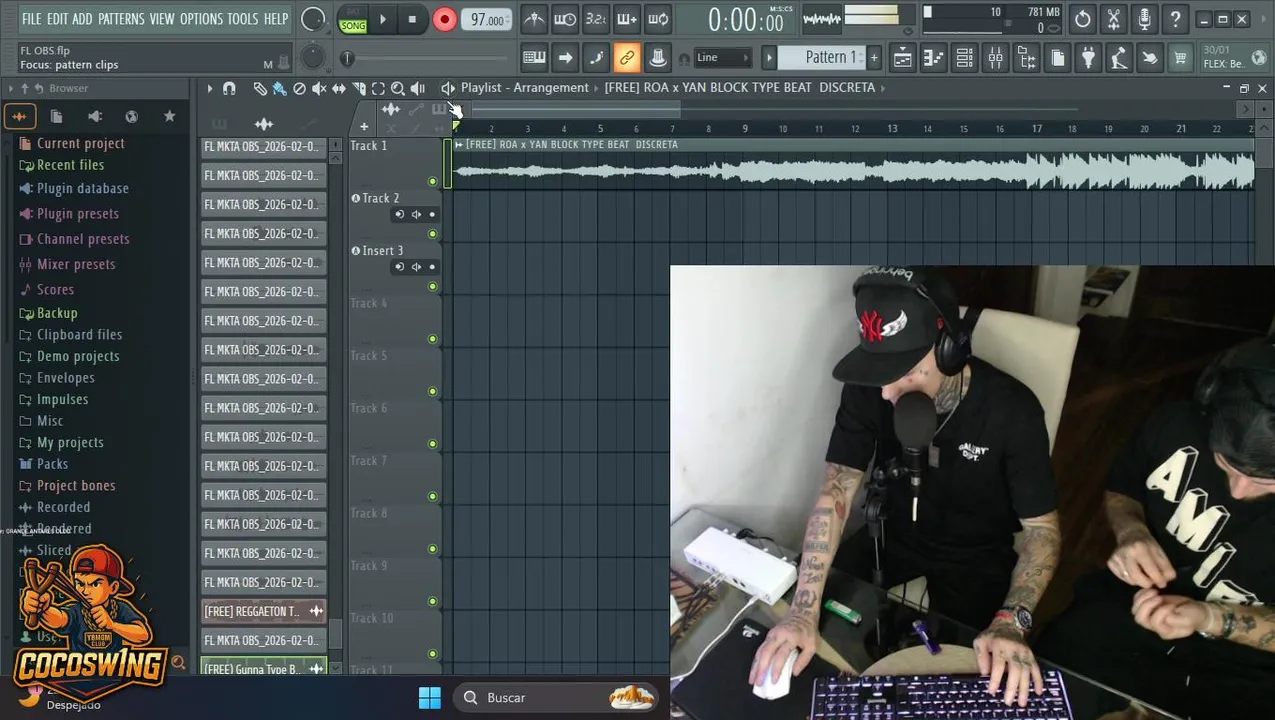This screenshot has width=1275, height=720.
Task: Select the Delete tool in Playlist
Action: pos(299,88)
